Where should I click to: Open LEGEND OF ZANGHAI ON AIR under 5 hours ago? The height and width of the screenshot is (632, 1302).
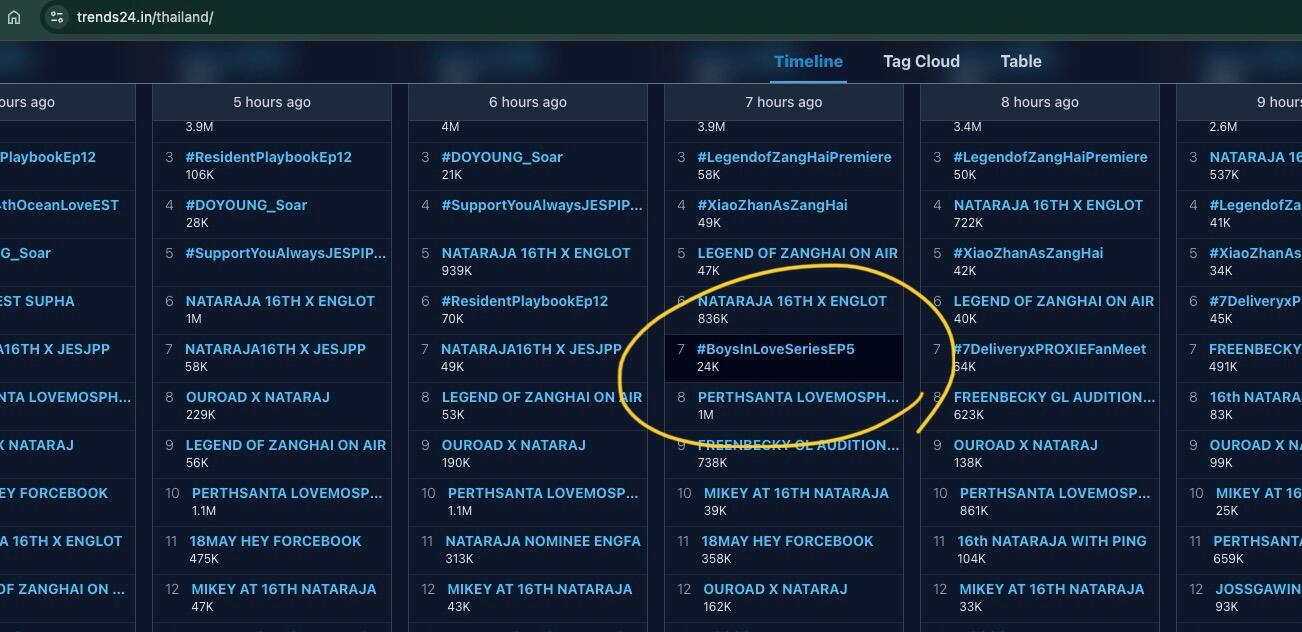tap(286, 445)
